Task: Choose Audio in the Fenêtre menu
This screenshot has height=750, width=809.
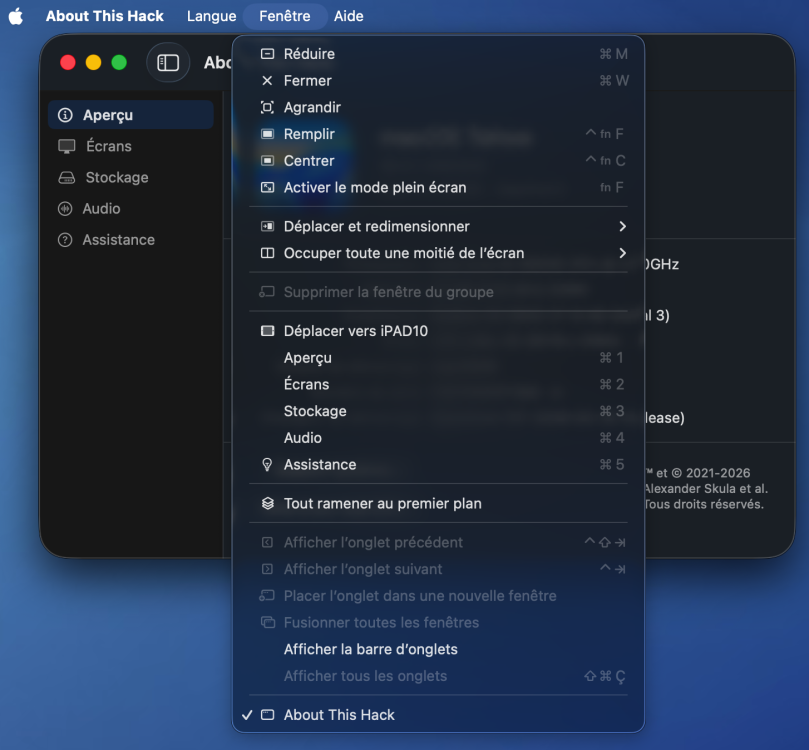Action: click(x=438, y=438)
